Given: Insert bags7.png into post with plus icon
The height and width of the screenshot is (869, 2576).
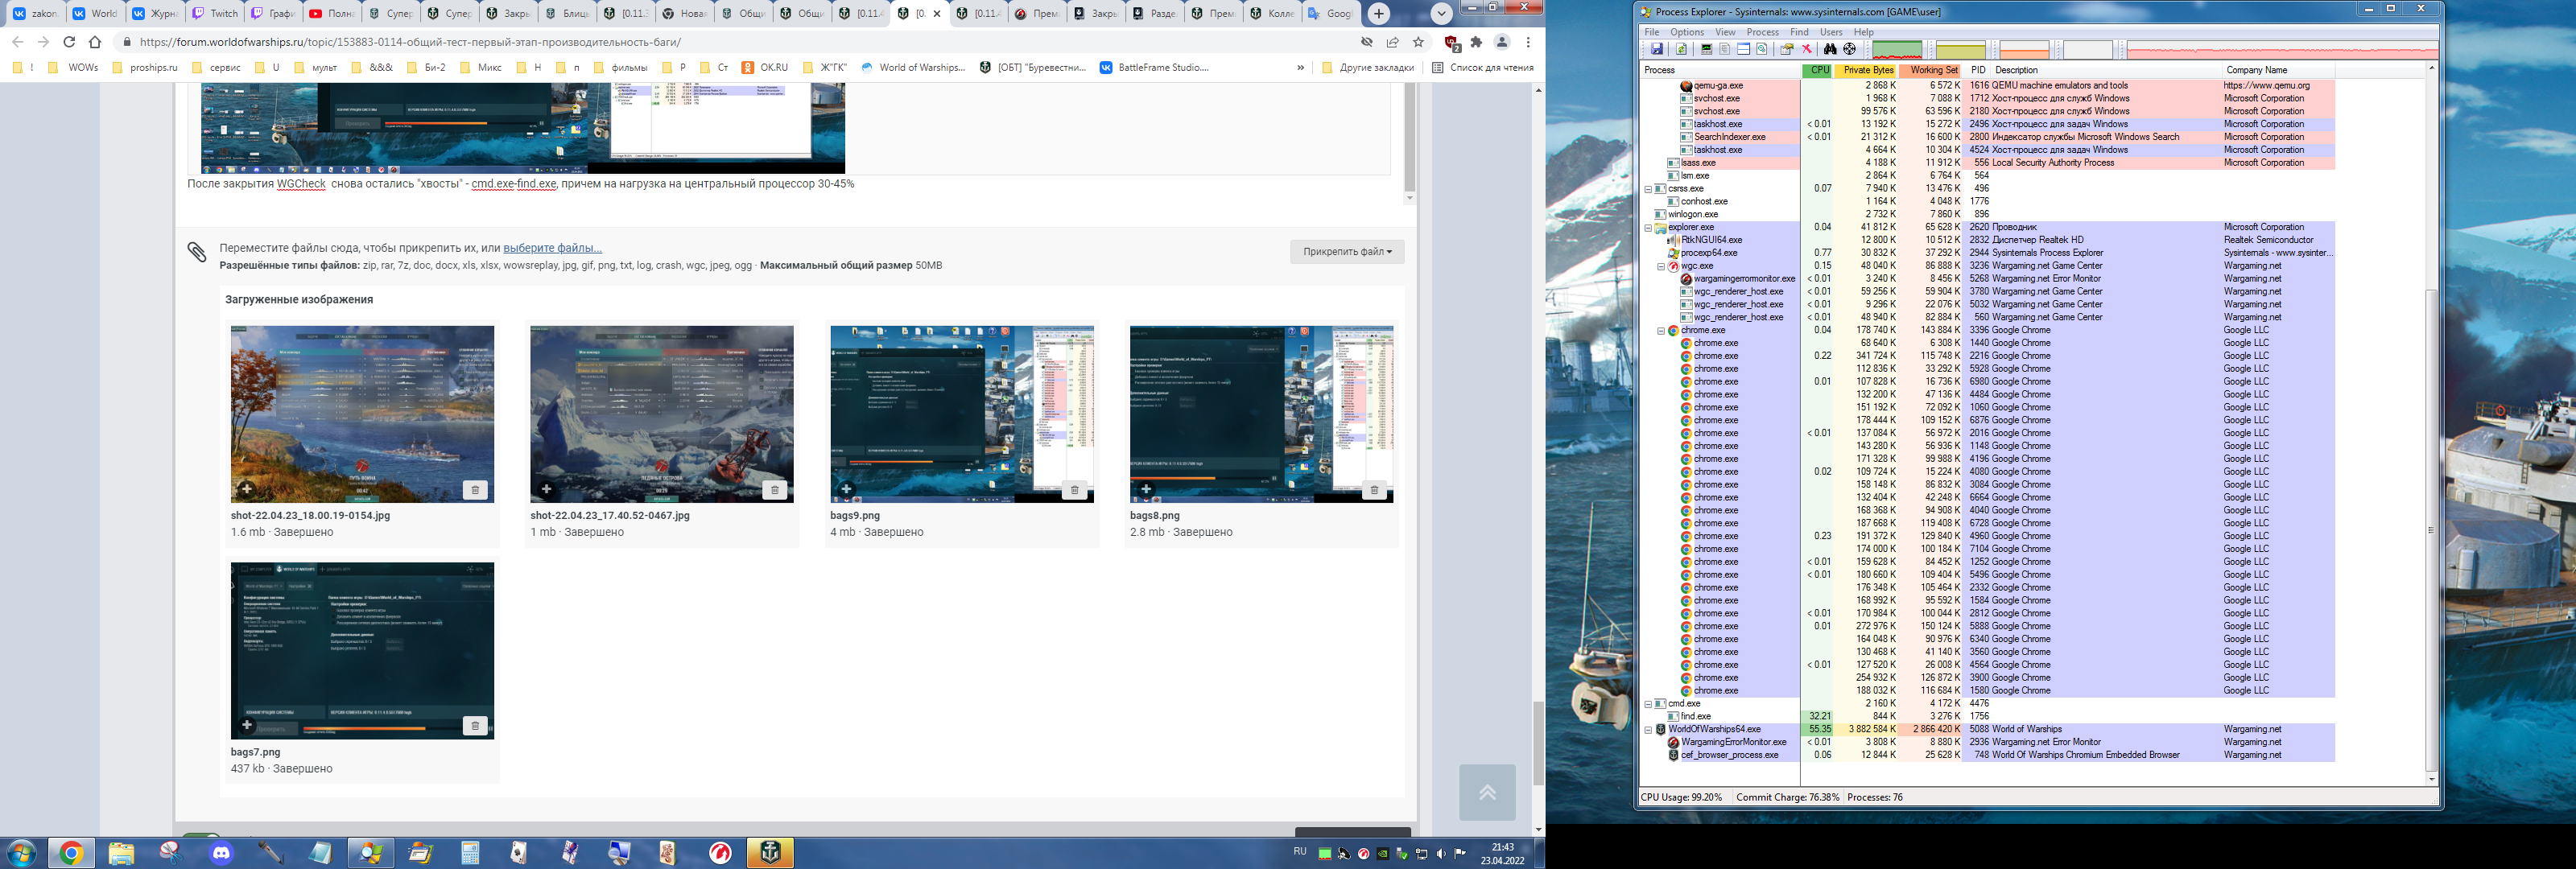Looking at the screenshot, I should tap(246, 725).
